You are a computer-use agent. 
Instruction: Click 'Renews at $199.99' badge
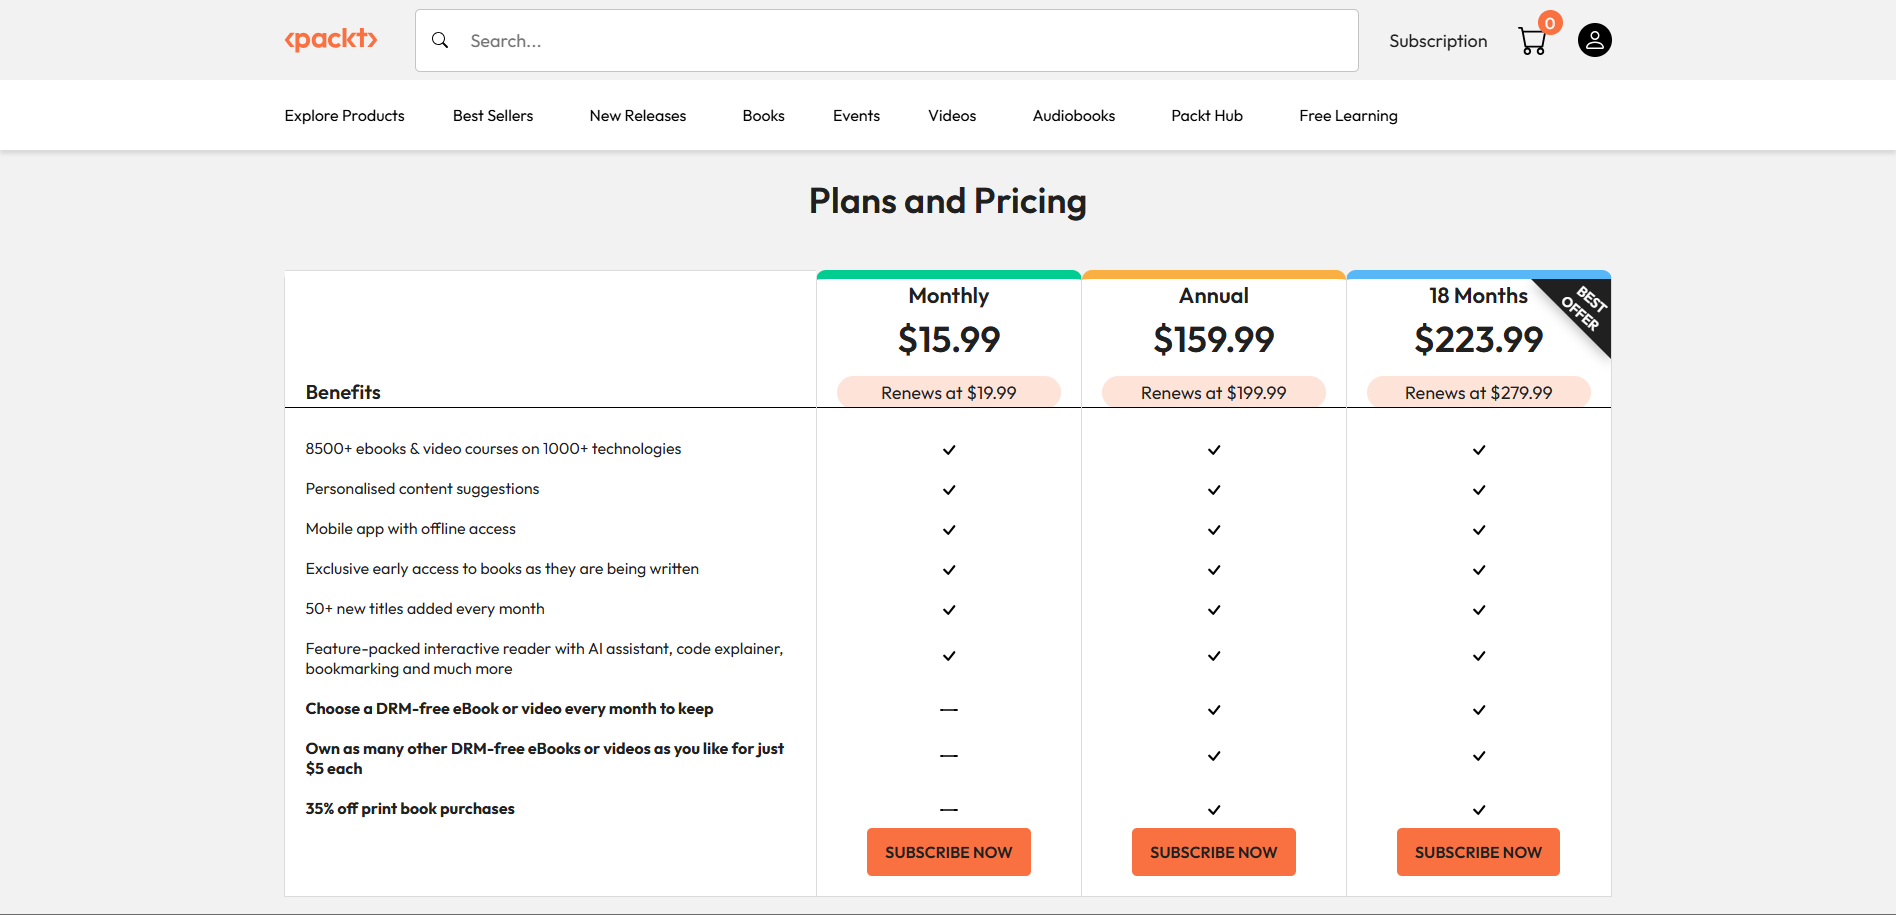point(1214,393)
